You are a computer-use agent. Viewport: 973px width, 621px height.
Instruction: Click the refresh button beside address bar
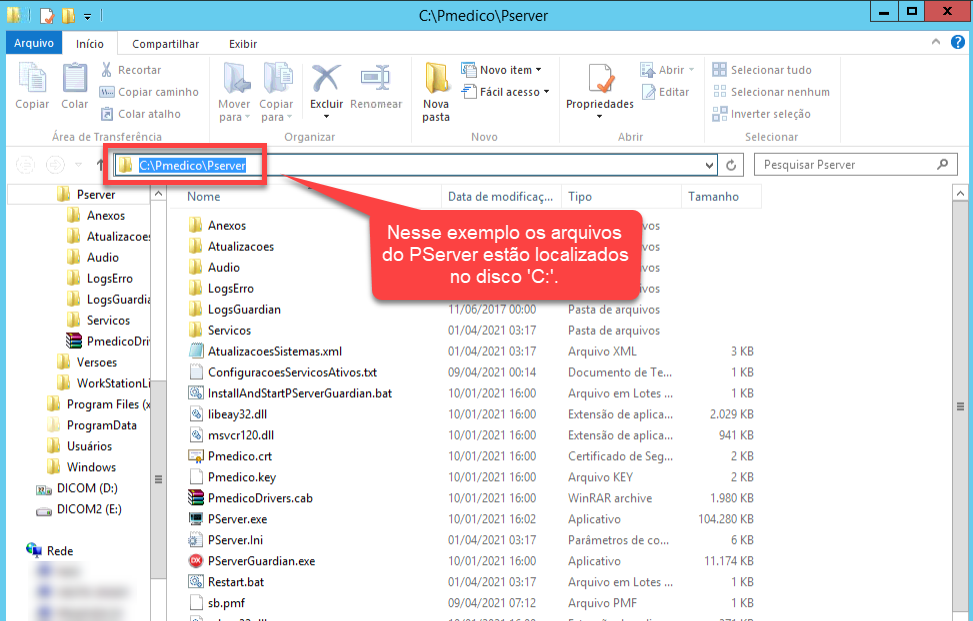pos(732,165)
